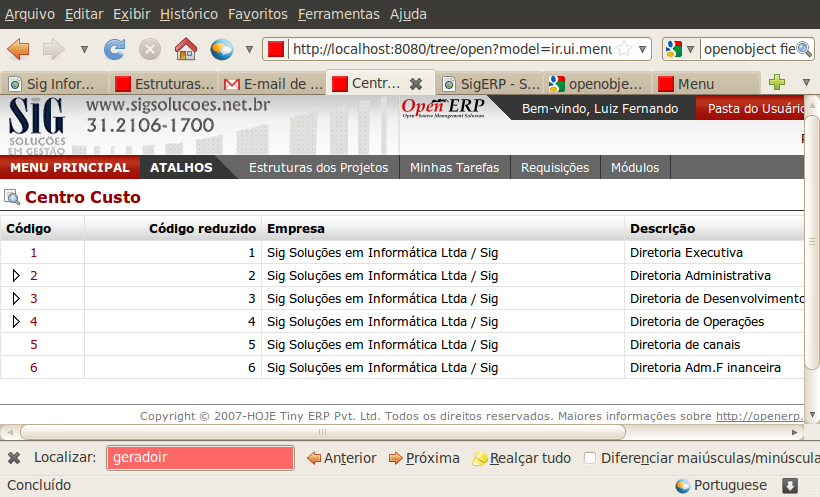Image resolution: width=820 pixels, height=497 pixels.
Task: Open Minhas Tarefas shortcut
Action: click(x=454, y=167)
